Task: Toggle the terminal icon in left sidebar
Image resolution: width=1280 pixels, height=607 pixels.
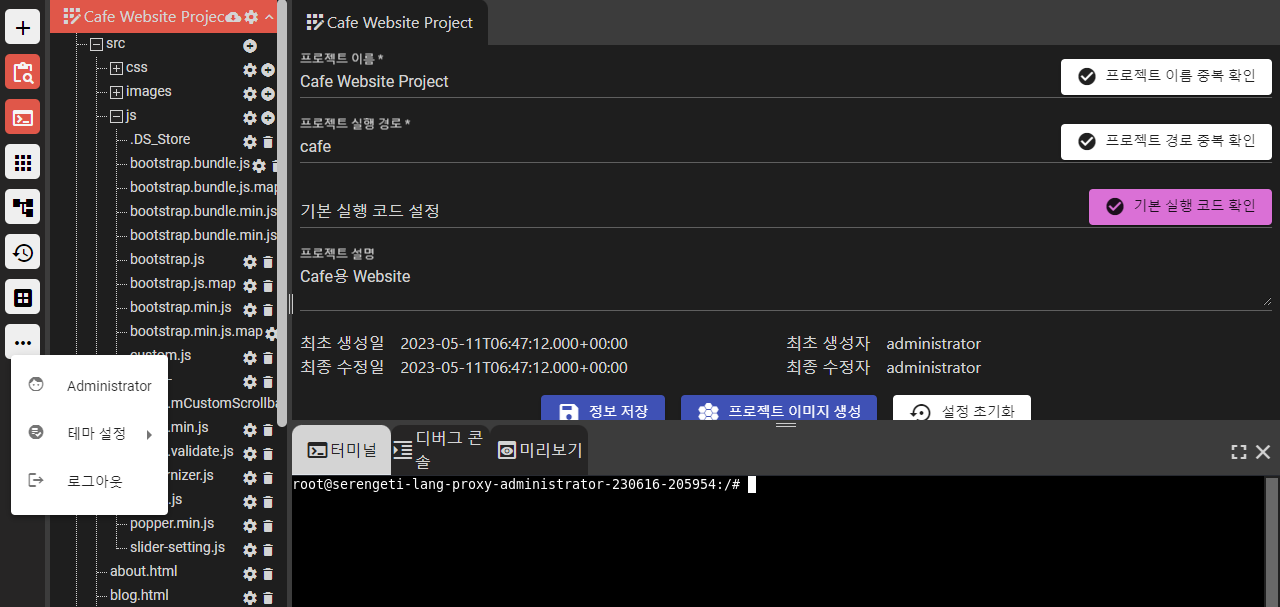Action: click(22, 117)
